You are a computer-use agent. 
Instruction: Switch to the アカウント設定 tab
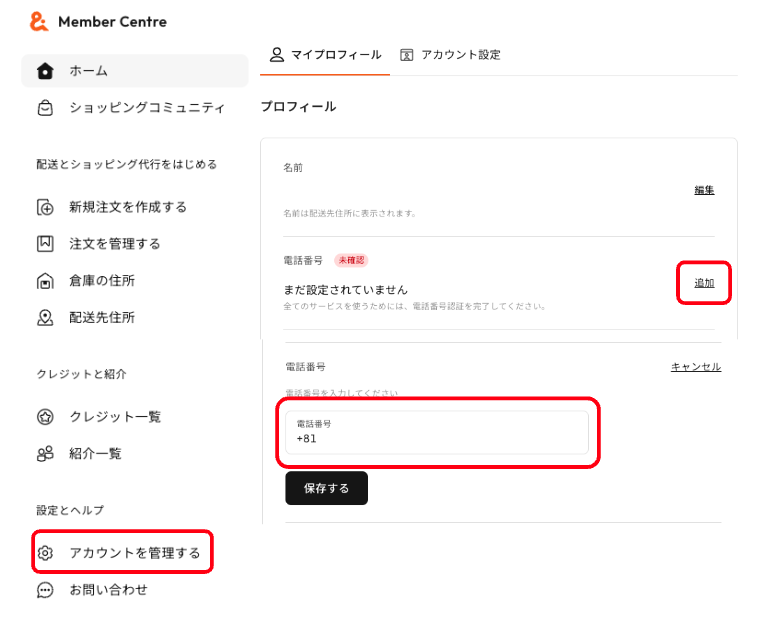[450, 55]
